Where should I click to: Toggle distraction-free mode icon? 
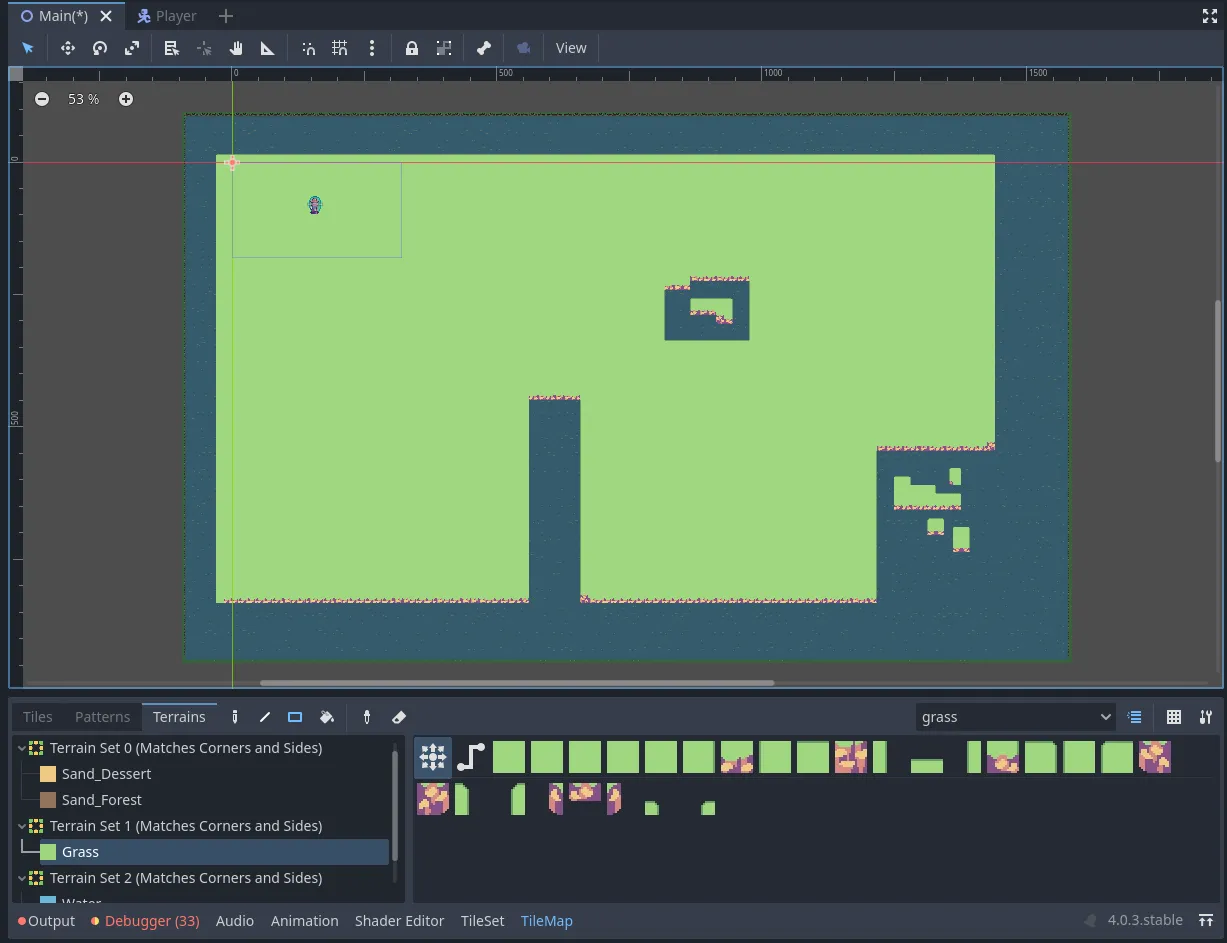point(1209,16)
